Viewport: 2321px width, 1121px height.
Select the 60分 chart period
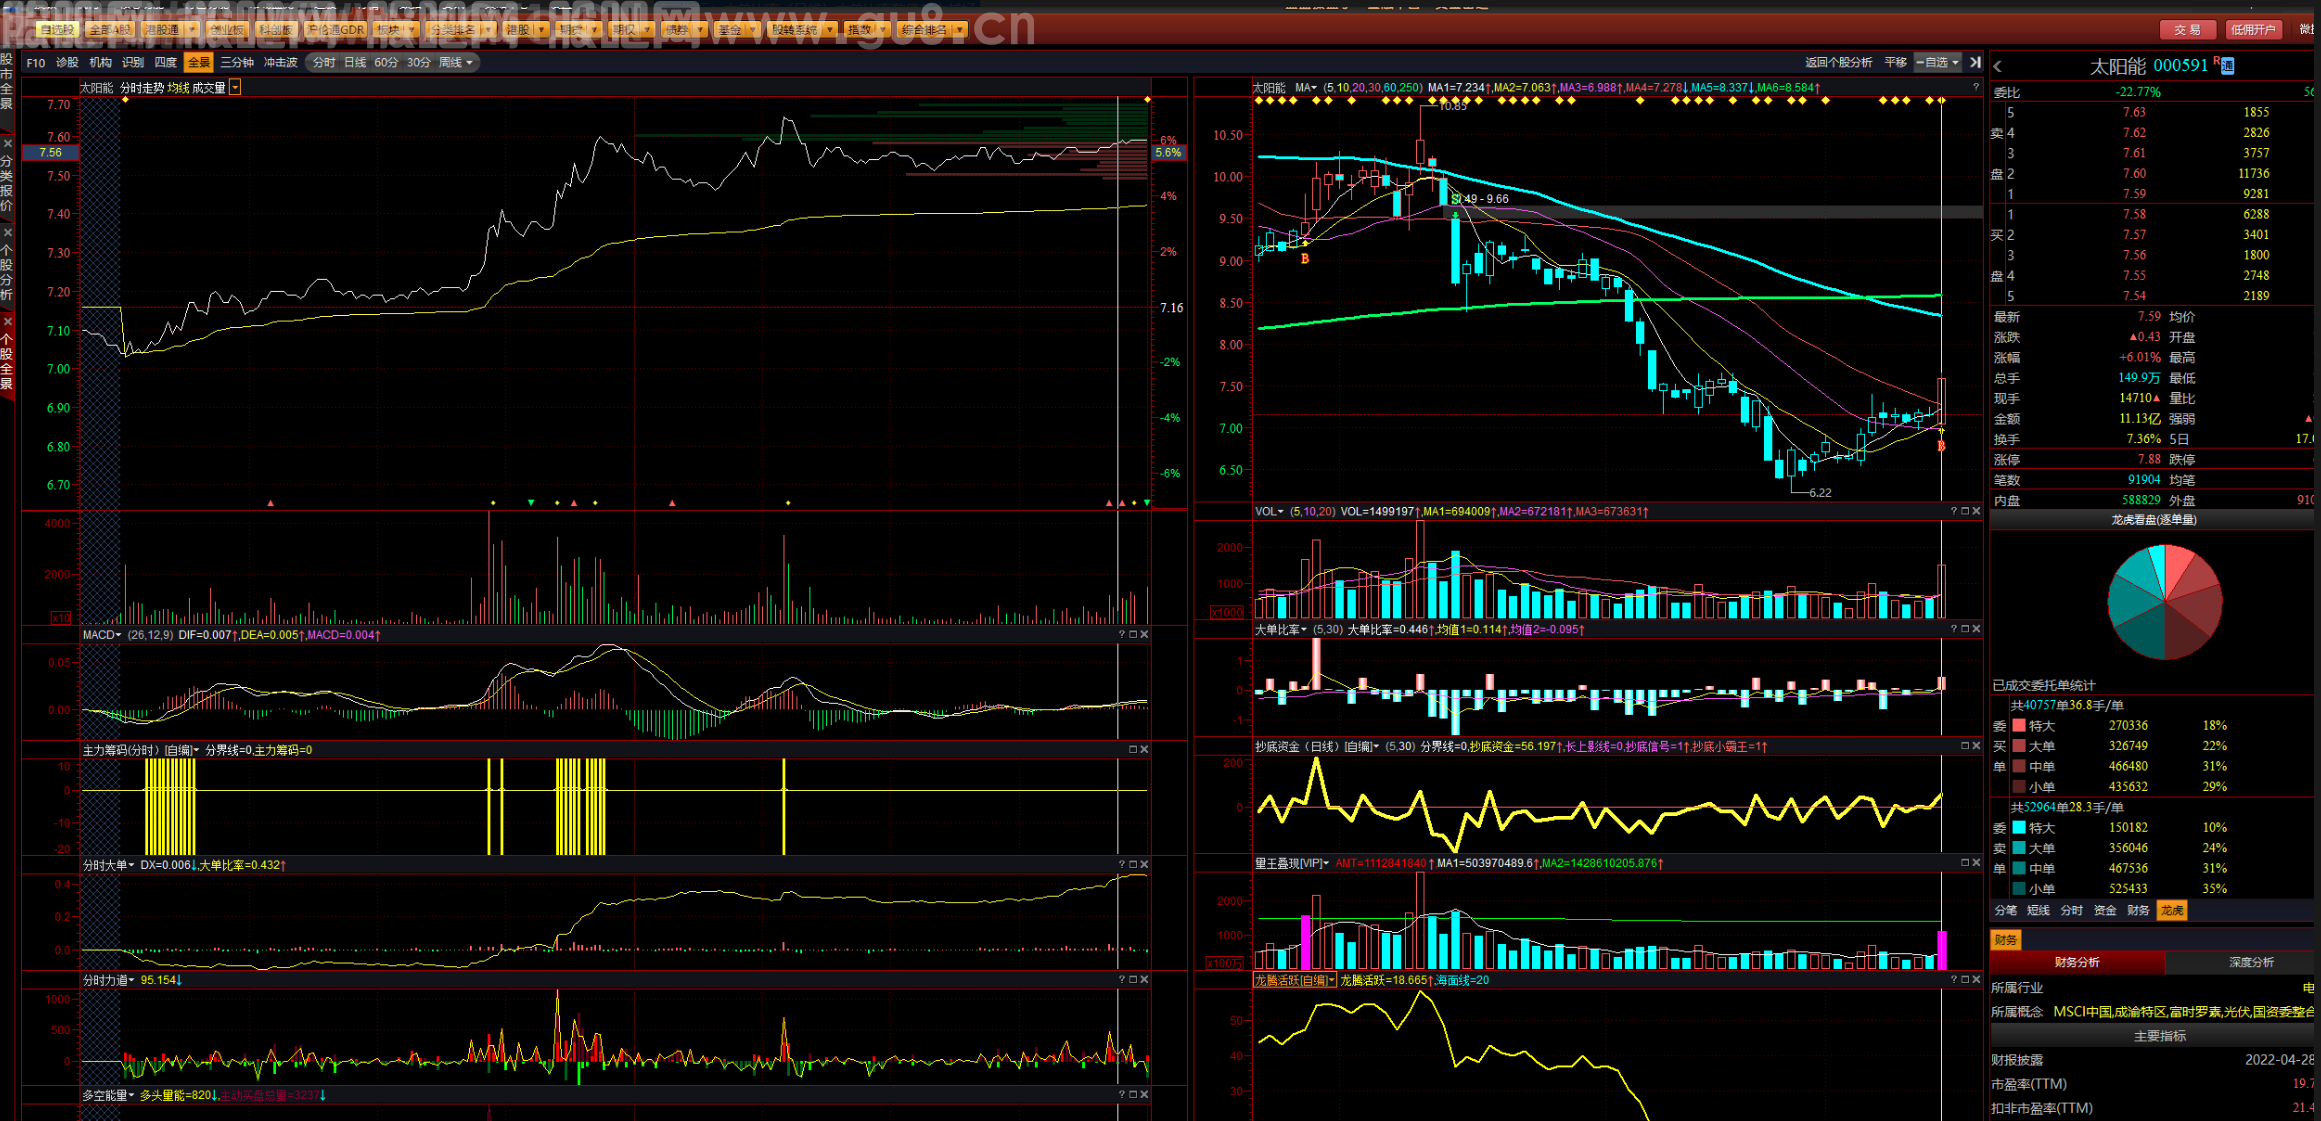[x=386, y=63]
